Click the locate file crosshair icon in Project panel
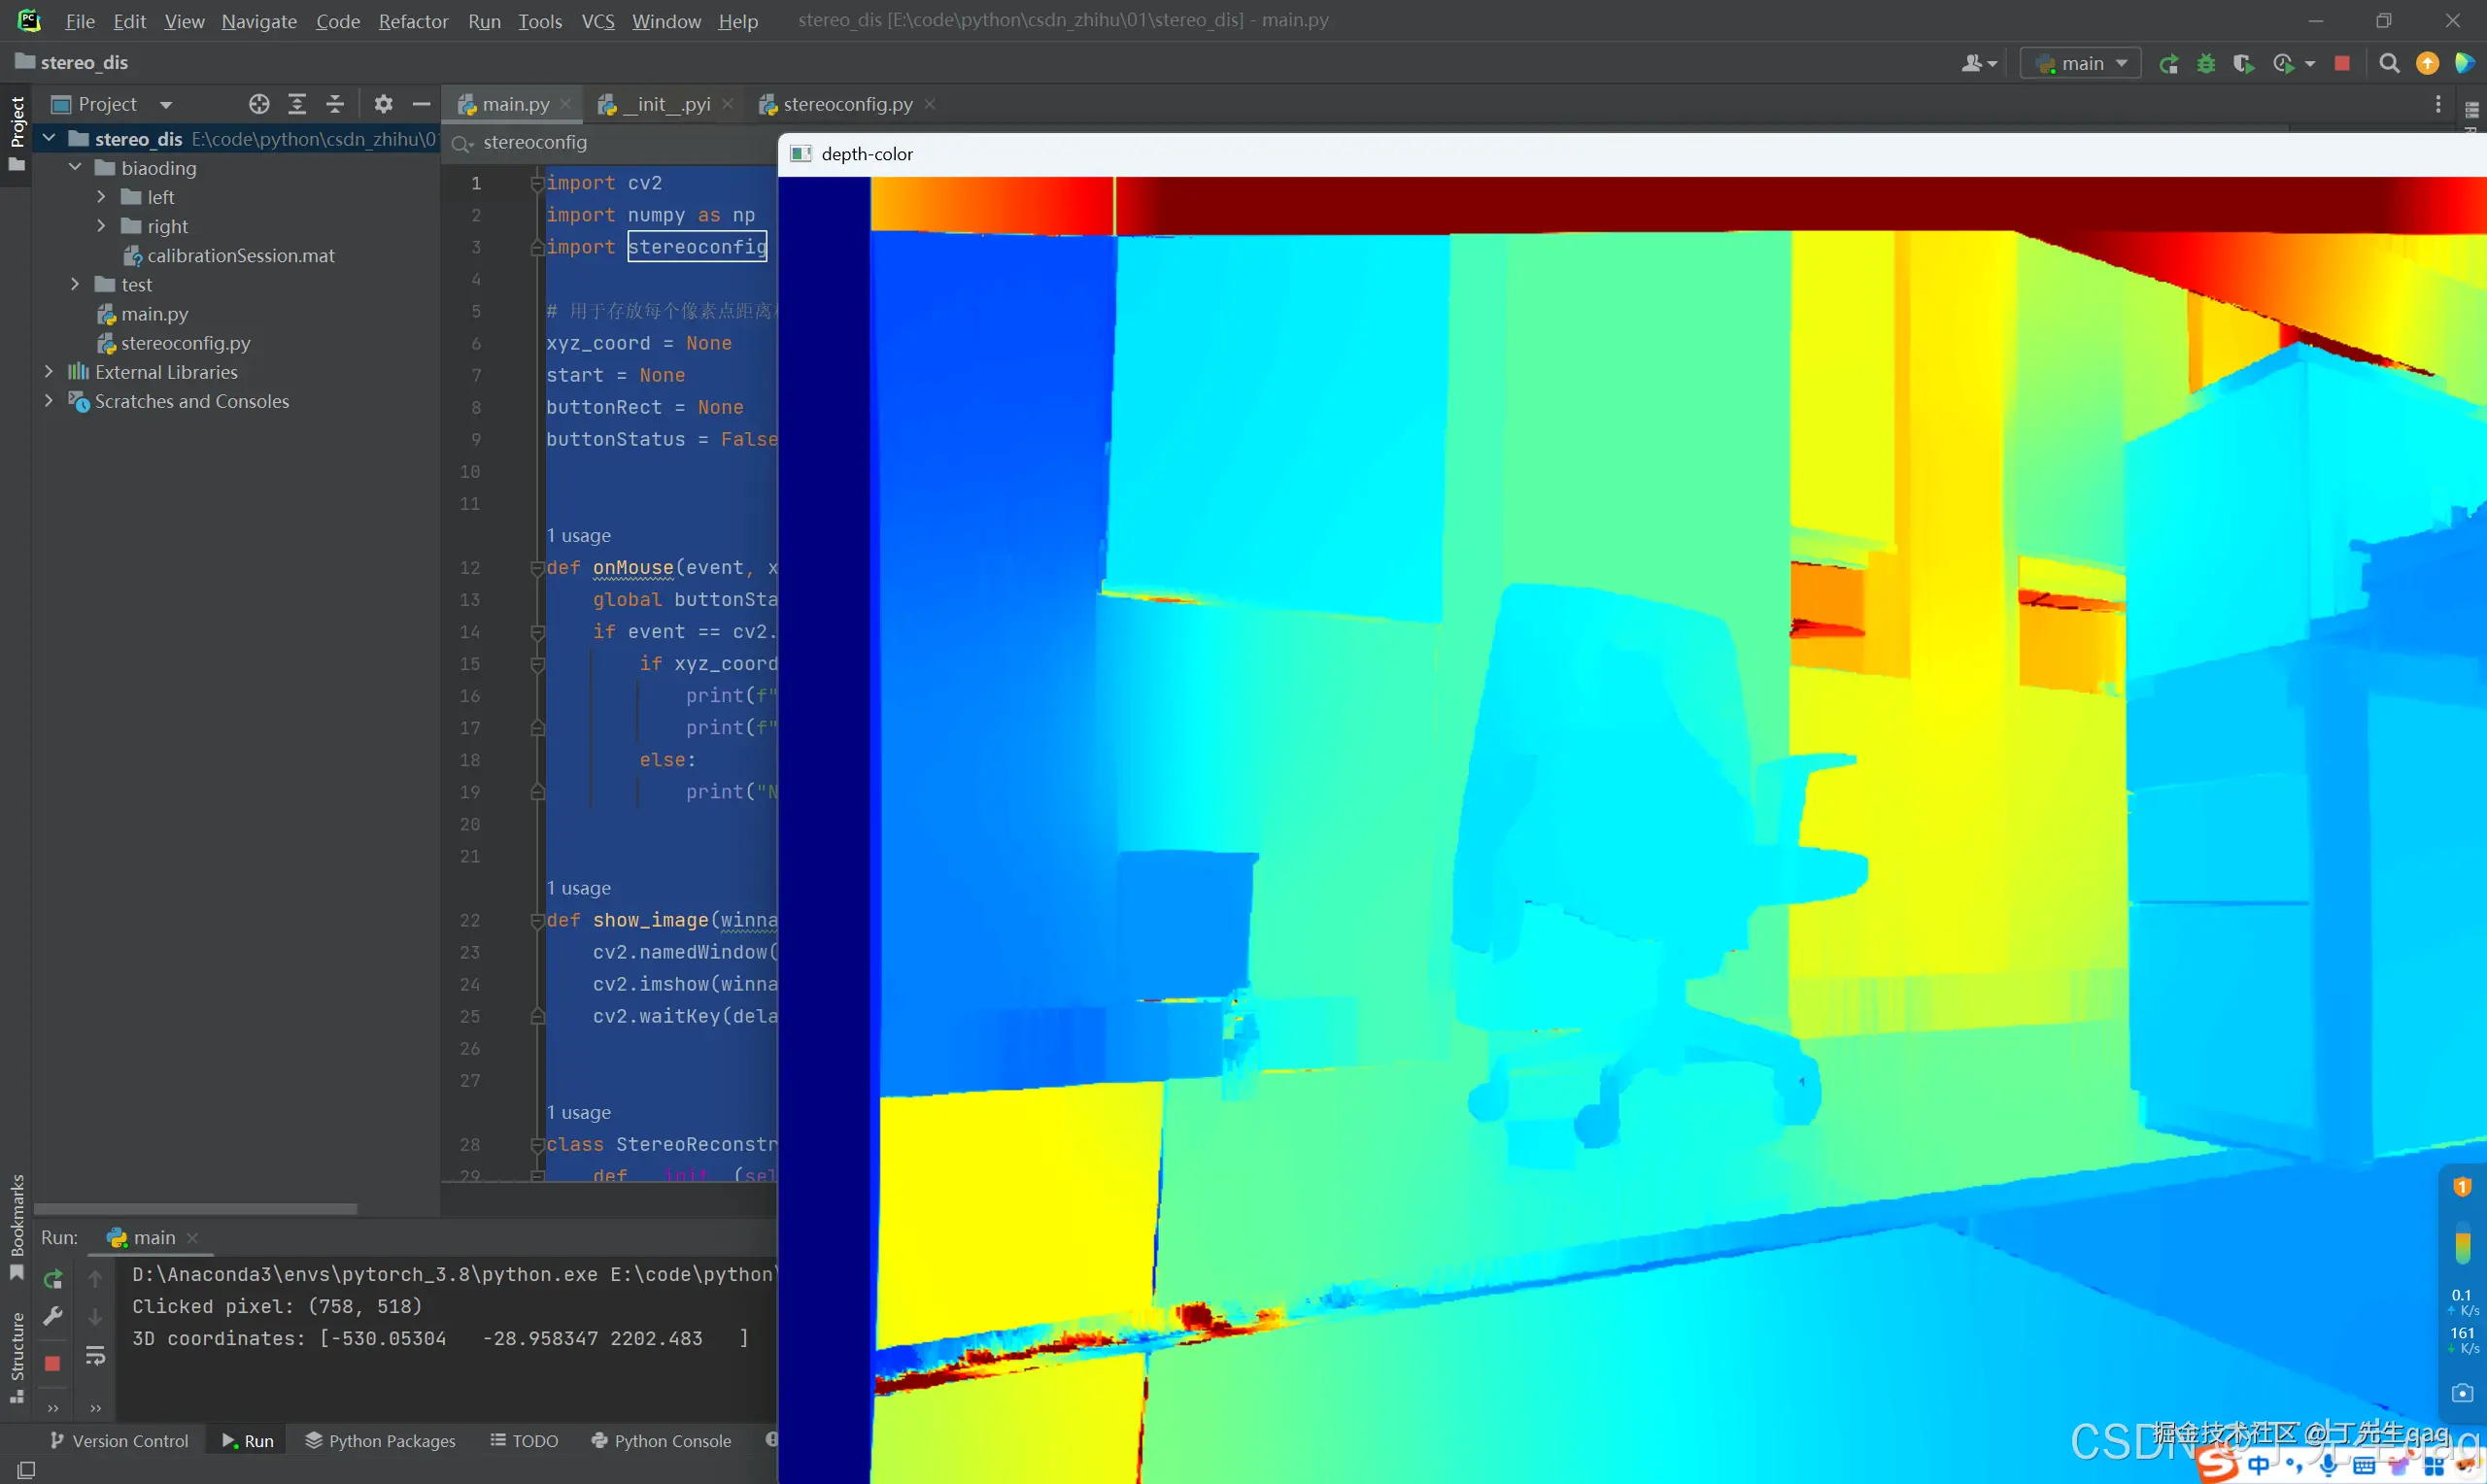 point(259,104)
